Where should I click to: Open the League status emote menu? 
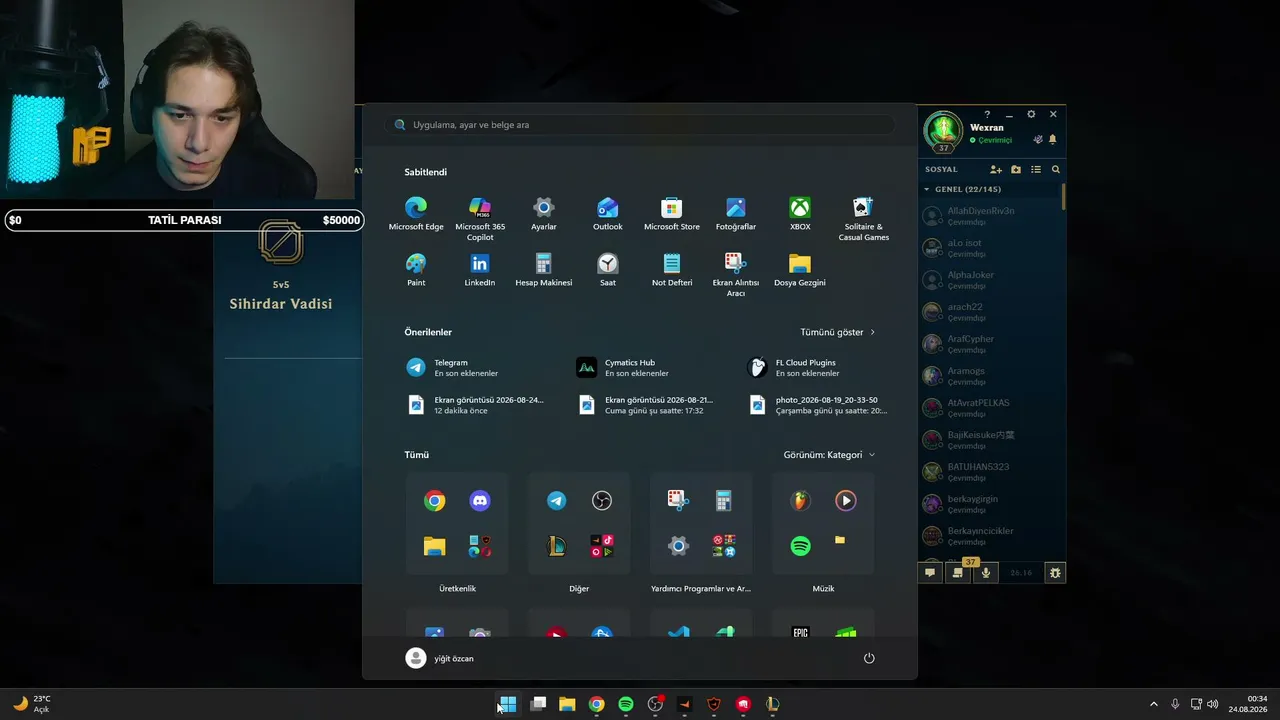[x=1038, y=140]
